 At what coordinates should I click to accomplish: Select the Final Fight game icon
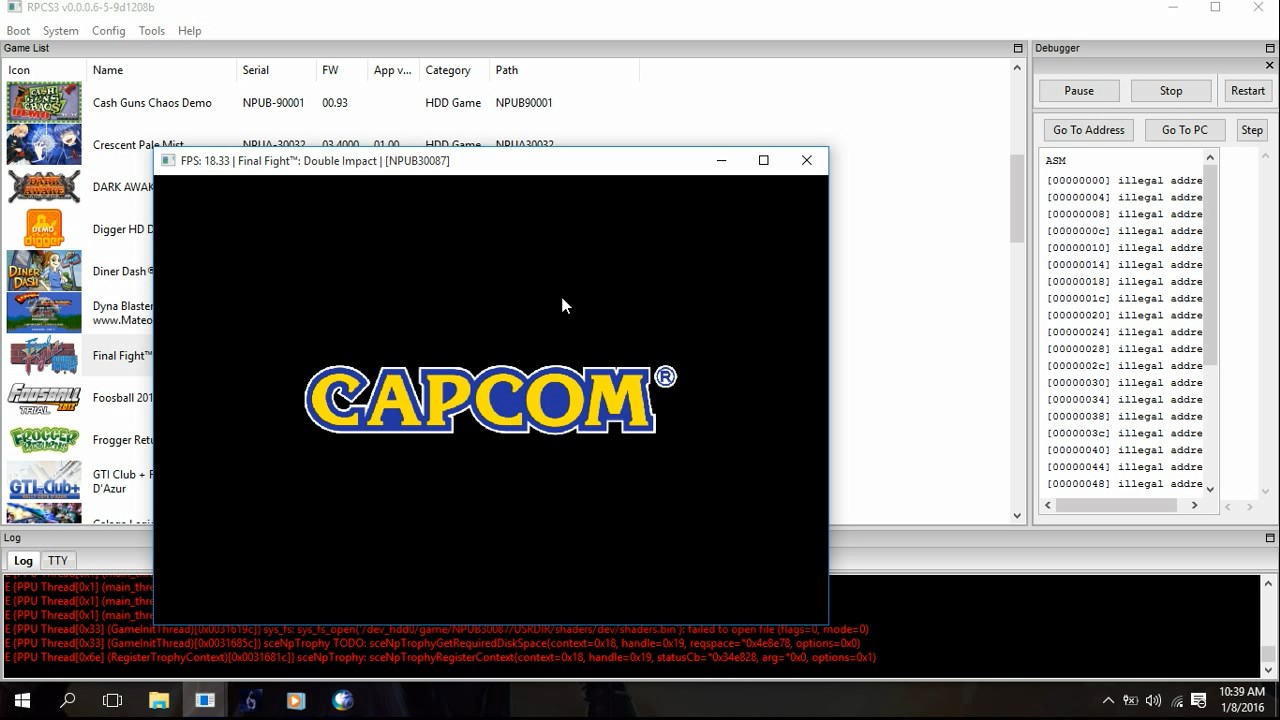point(44,355)
